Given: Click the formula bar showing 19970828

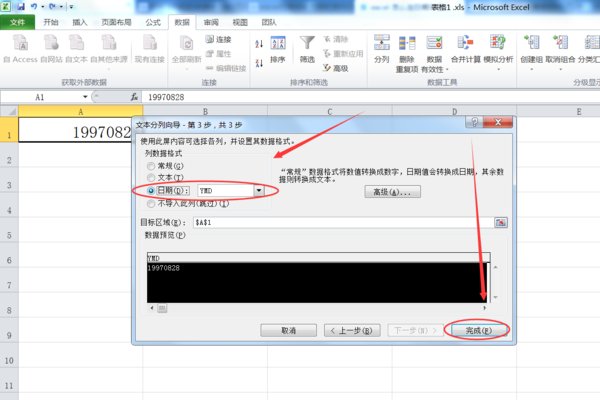Looking at the screenshot, I should (370, 97).
